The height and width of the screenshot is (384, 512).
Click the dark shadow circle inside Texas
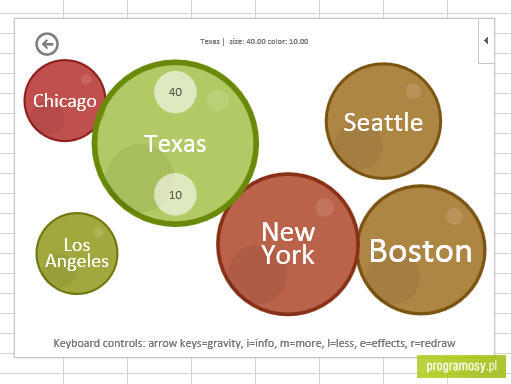[140, 178]
